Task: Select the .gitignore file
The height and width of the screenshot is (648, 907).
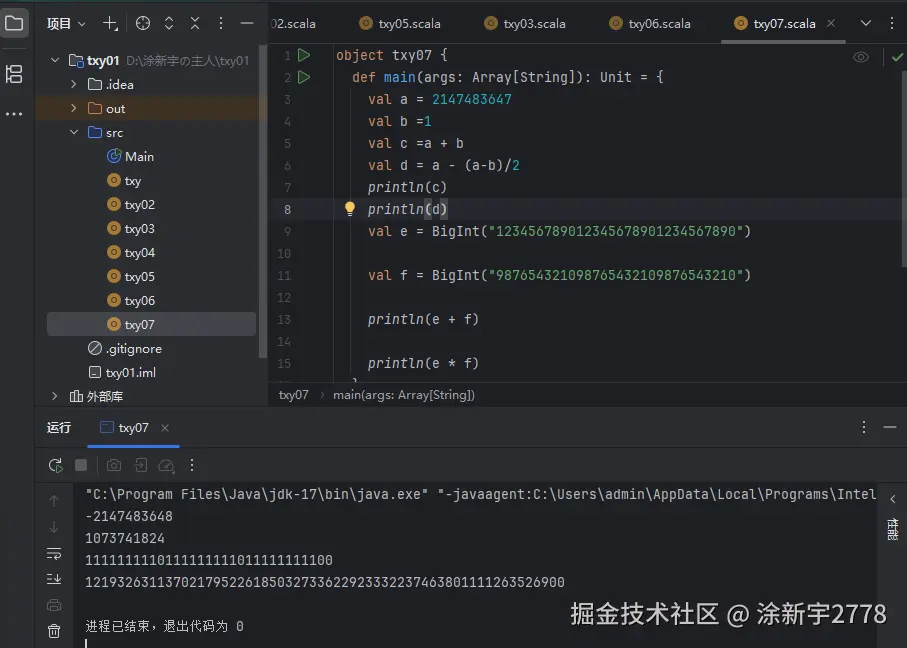Action: (125, 349)
